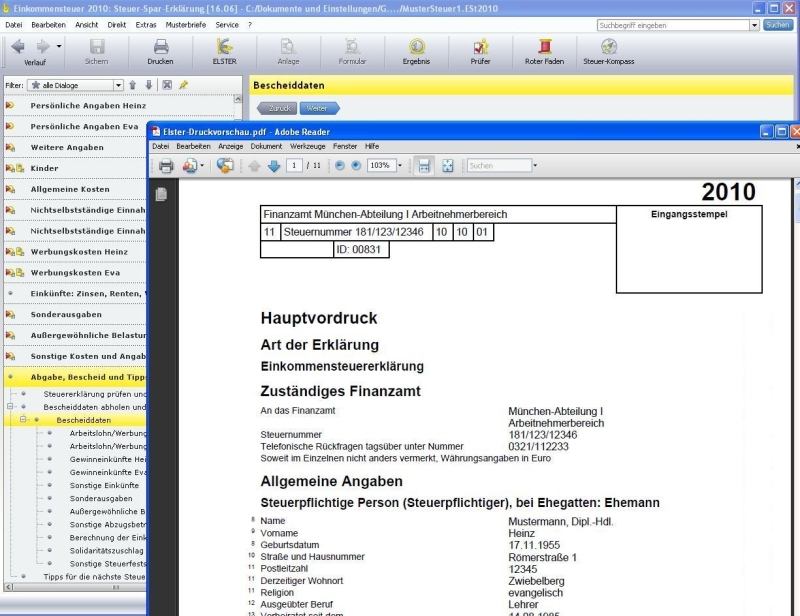This screenshot has width=800, height=616.
Task: Click the Verlauf forward arrow icon
Action: [x=43, y=47]
